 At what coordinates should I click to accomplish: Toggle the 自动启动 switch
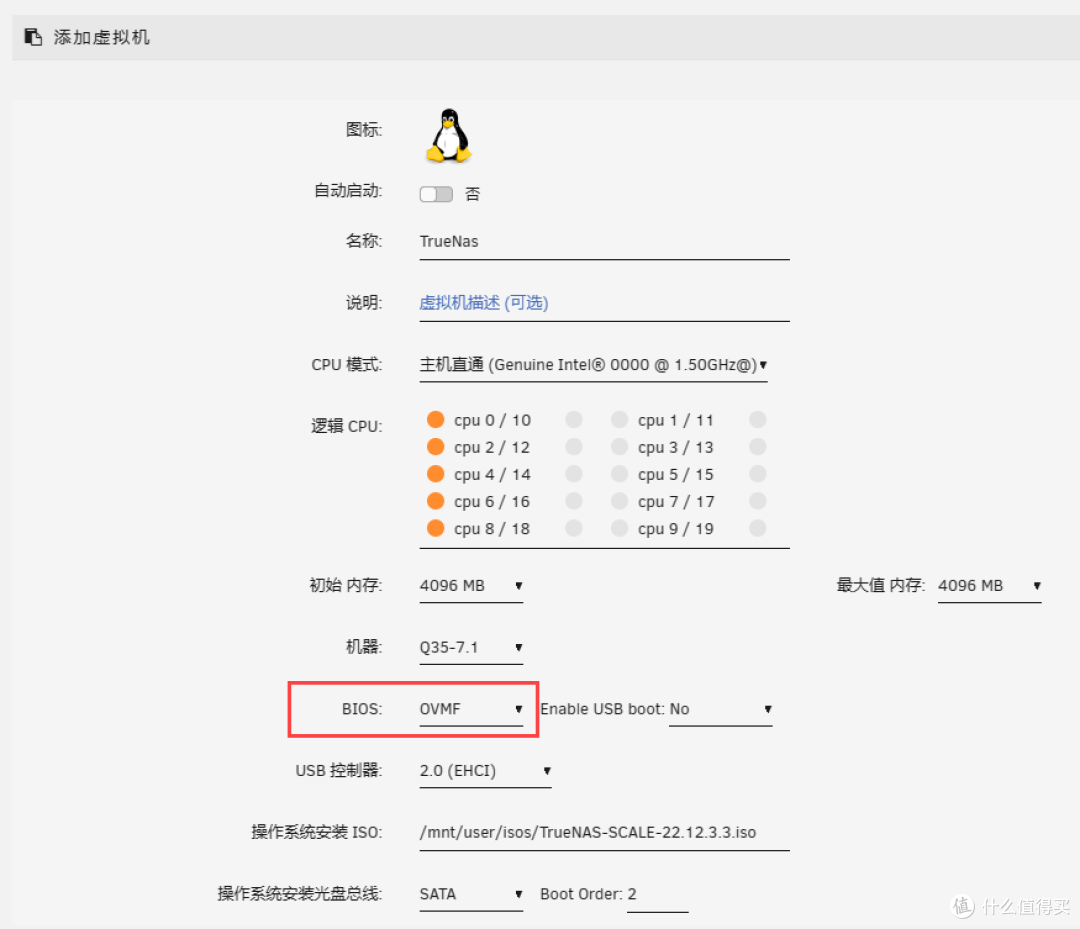click(x=436, y=194)
